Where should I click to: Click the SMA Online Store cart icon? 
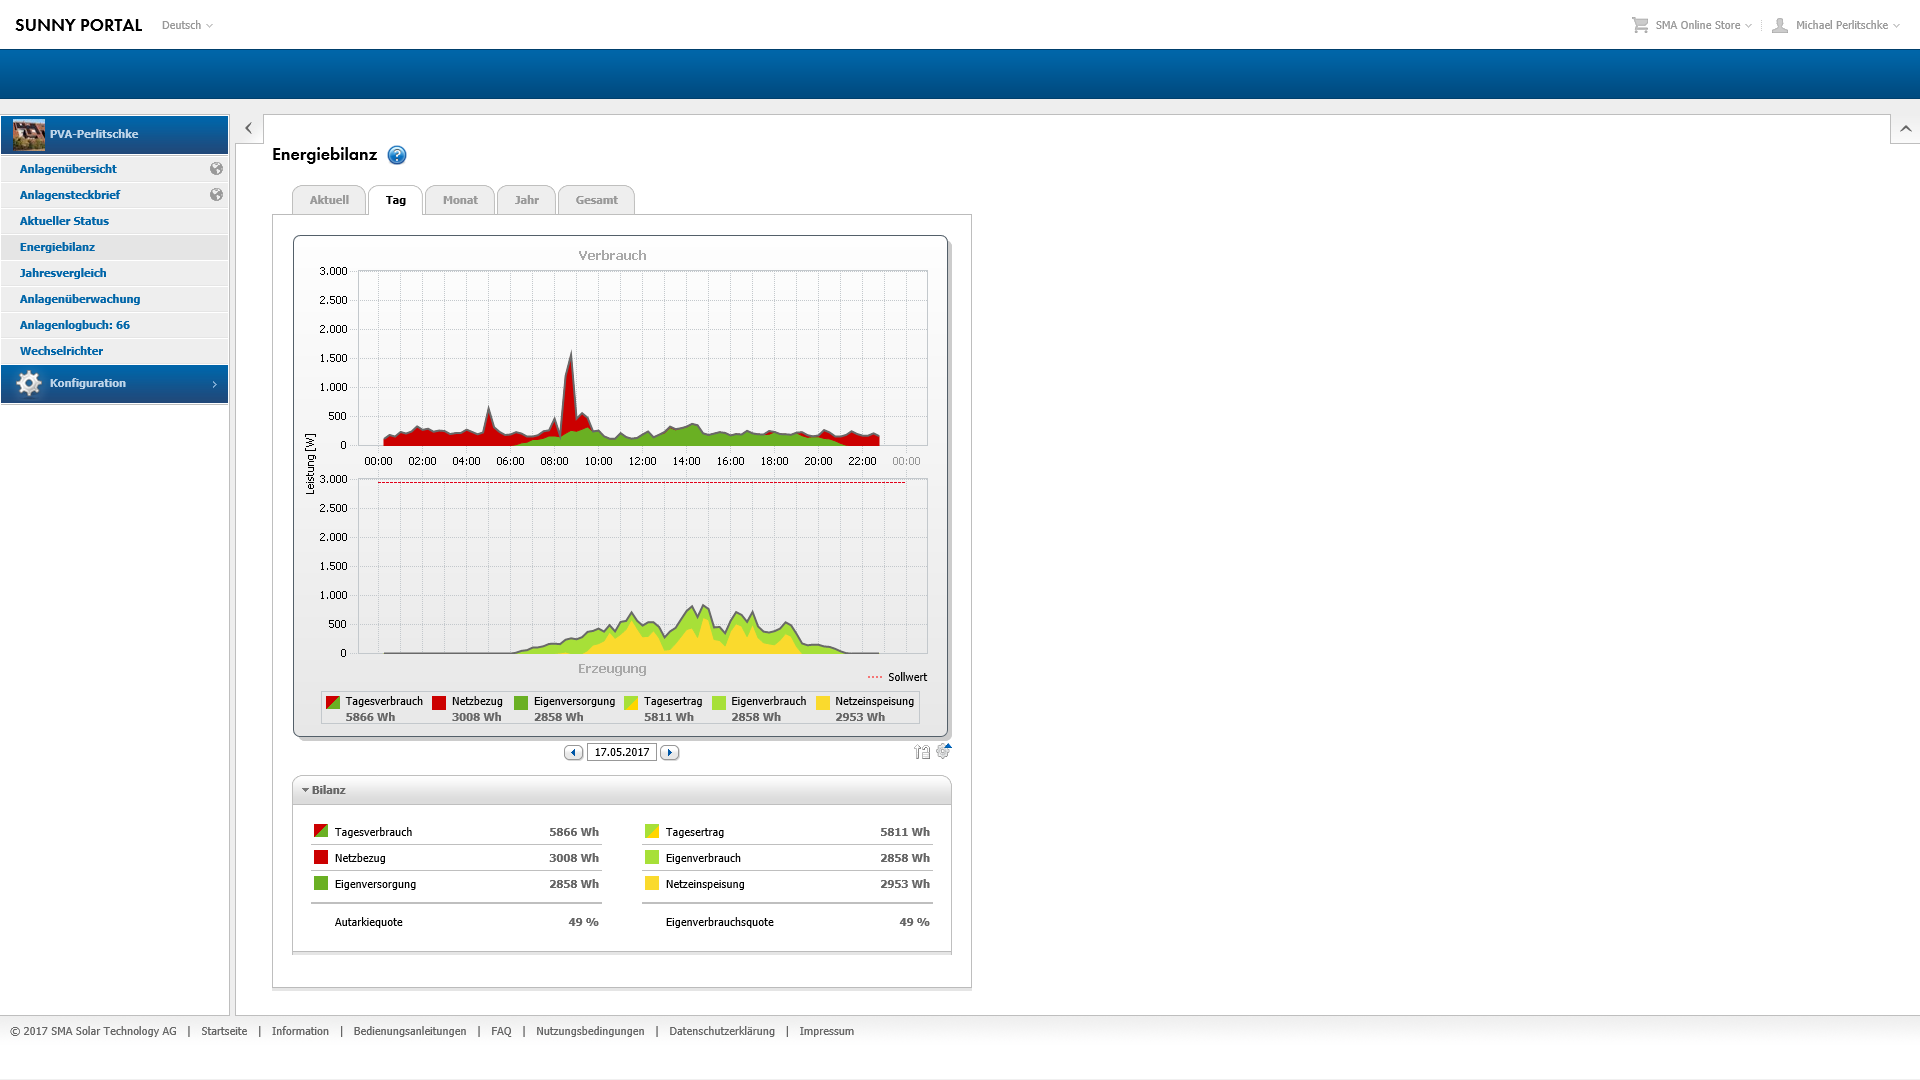(1640, 25)
